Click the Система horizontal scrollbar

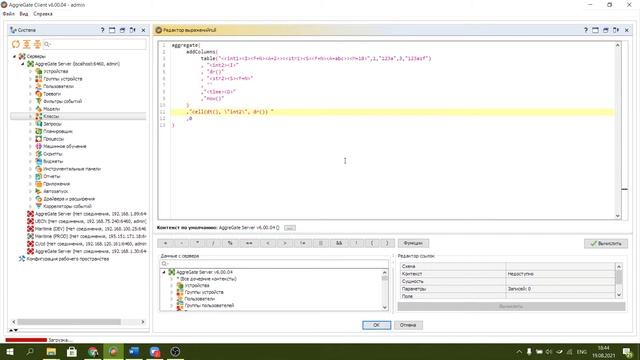(x=69, y=322)
